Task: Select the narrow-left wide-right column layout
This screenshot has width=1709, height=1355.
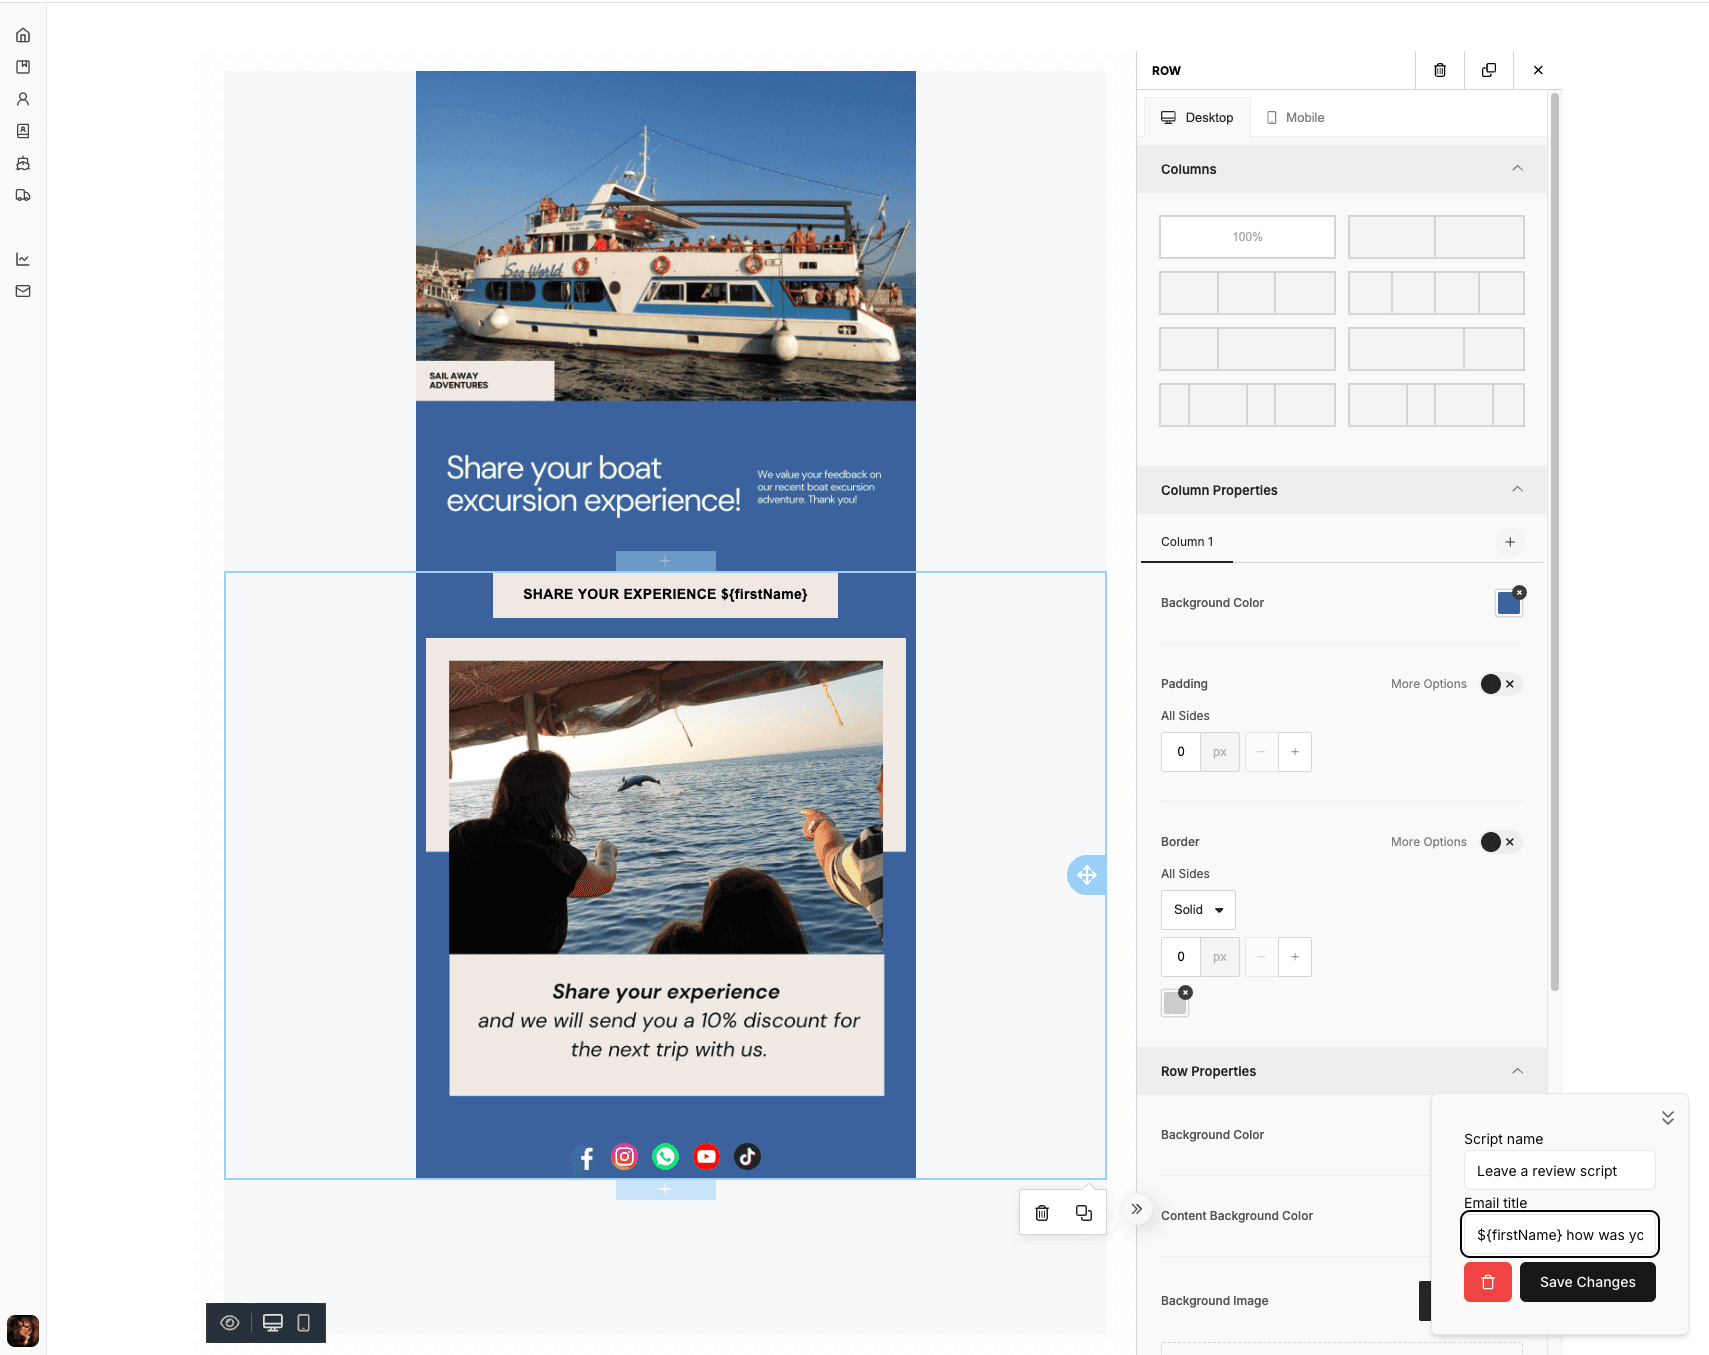Action: coord(1247,349)
